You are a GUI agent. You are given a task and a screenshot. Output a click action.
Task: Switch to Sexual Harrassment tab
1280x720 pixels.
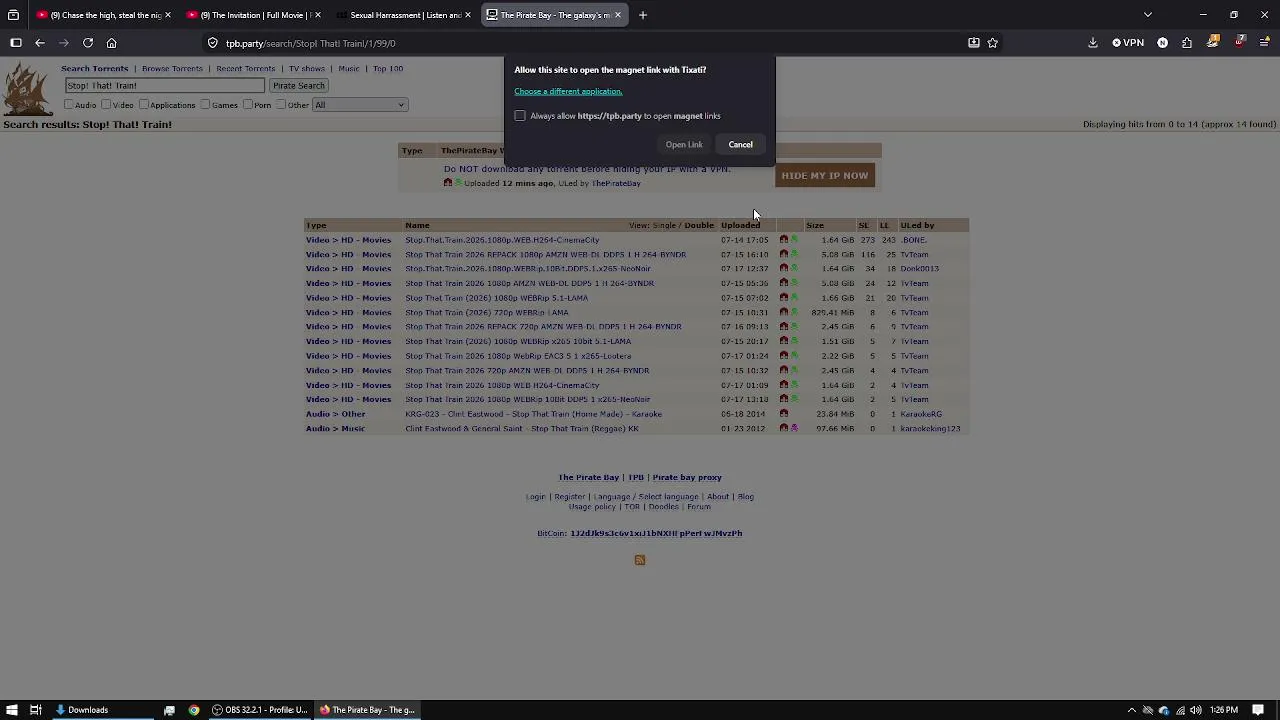[404, 15]
